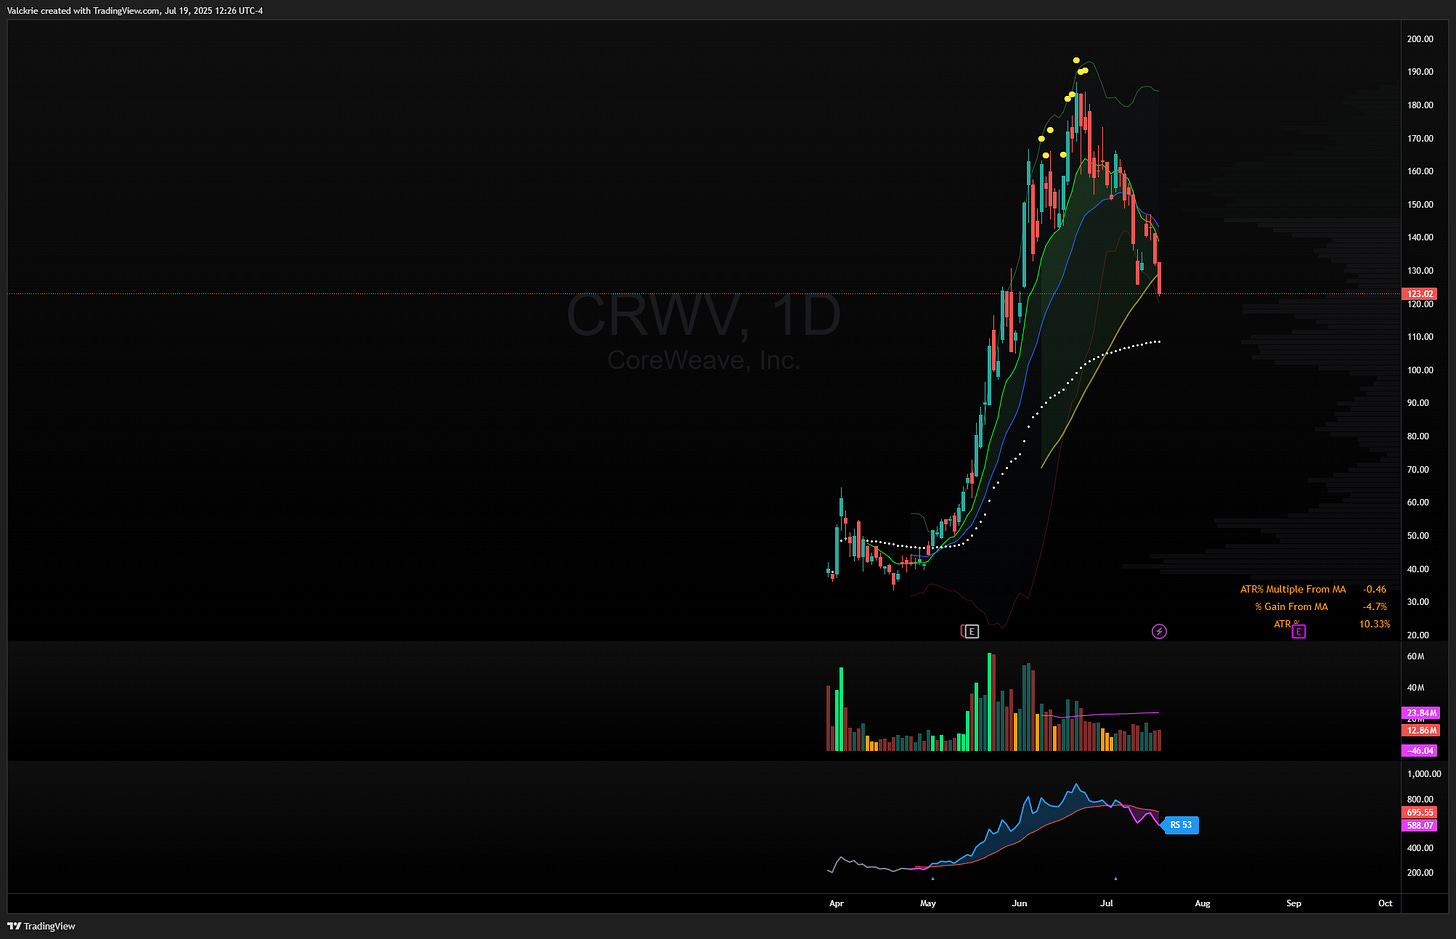Click the 150.00 price axis label
Screen dimensions: 1456x939
pyautogui.click(x=1420, y=204)
